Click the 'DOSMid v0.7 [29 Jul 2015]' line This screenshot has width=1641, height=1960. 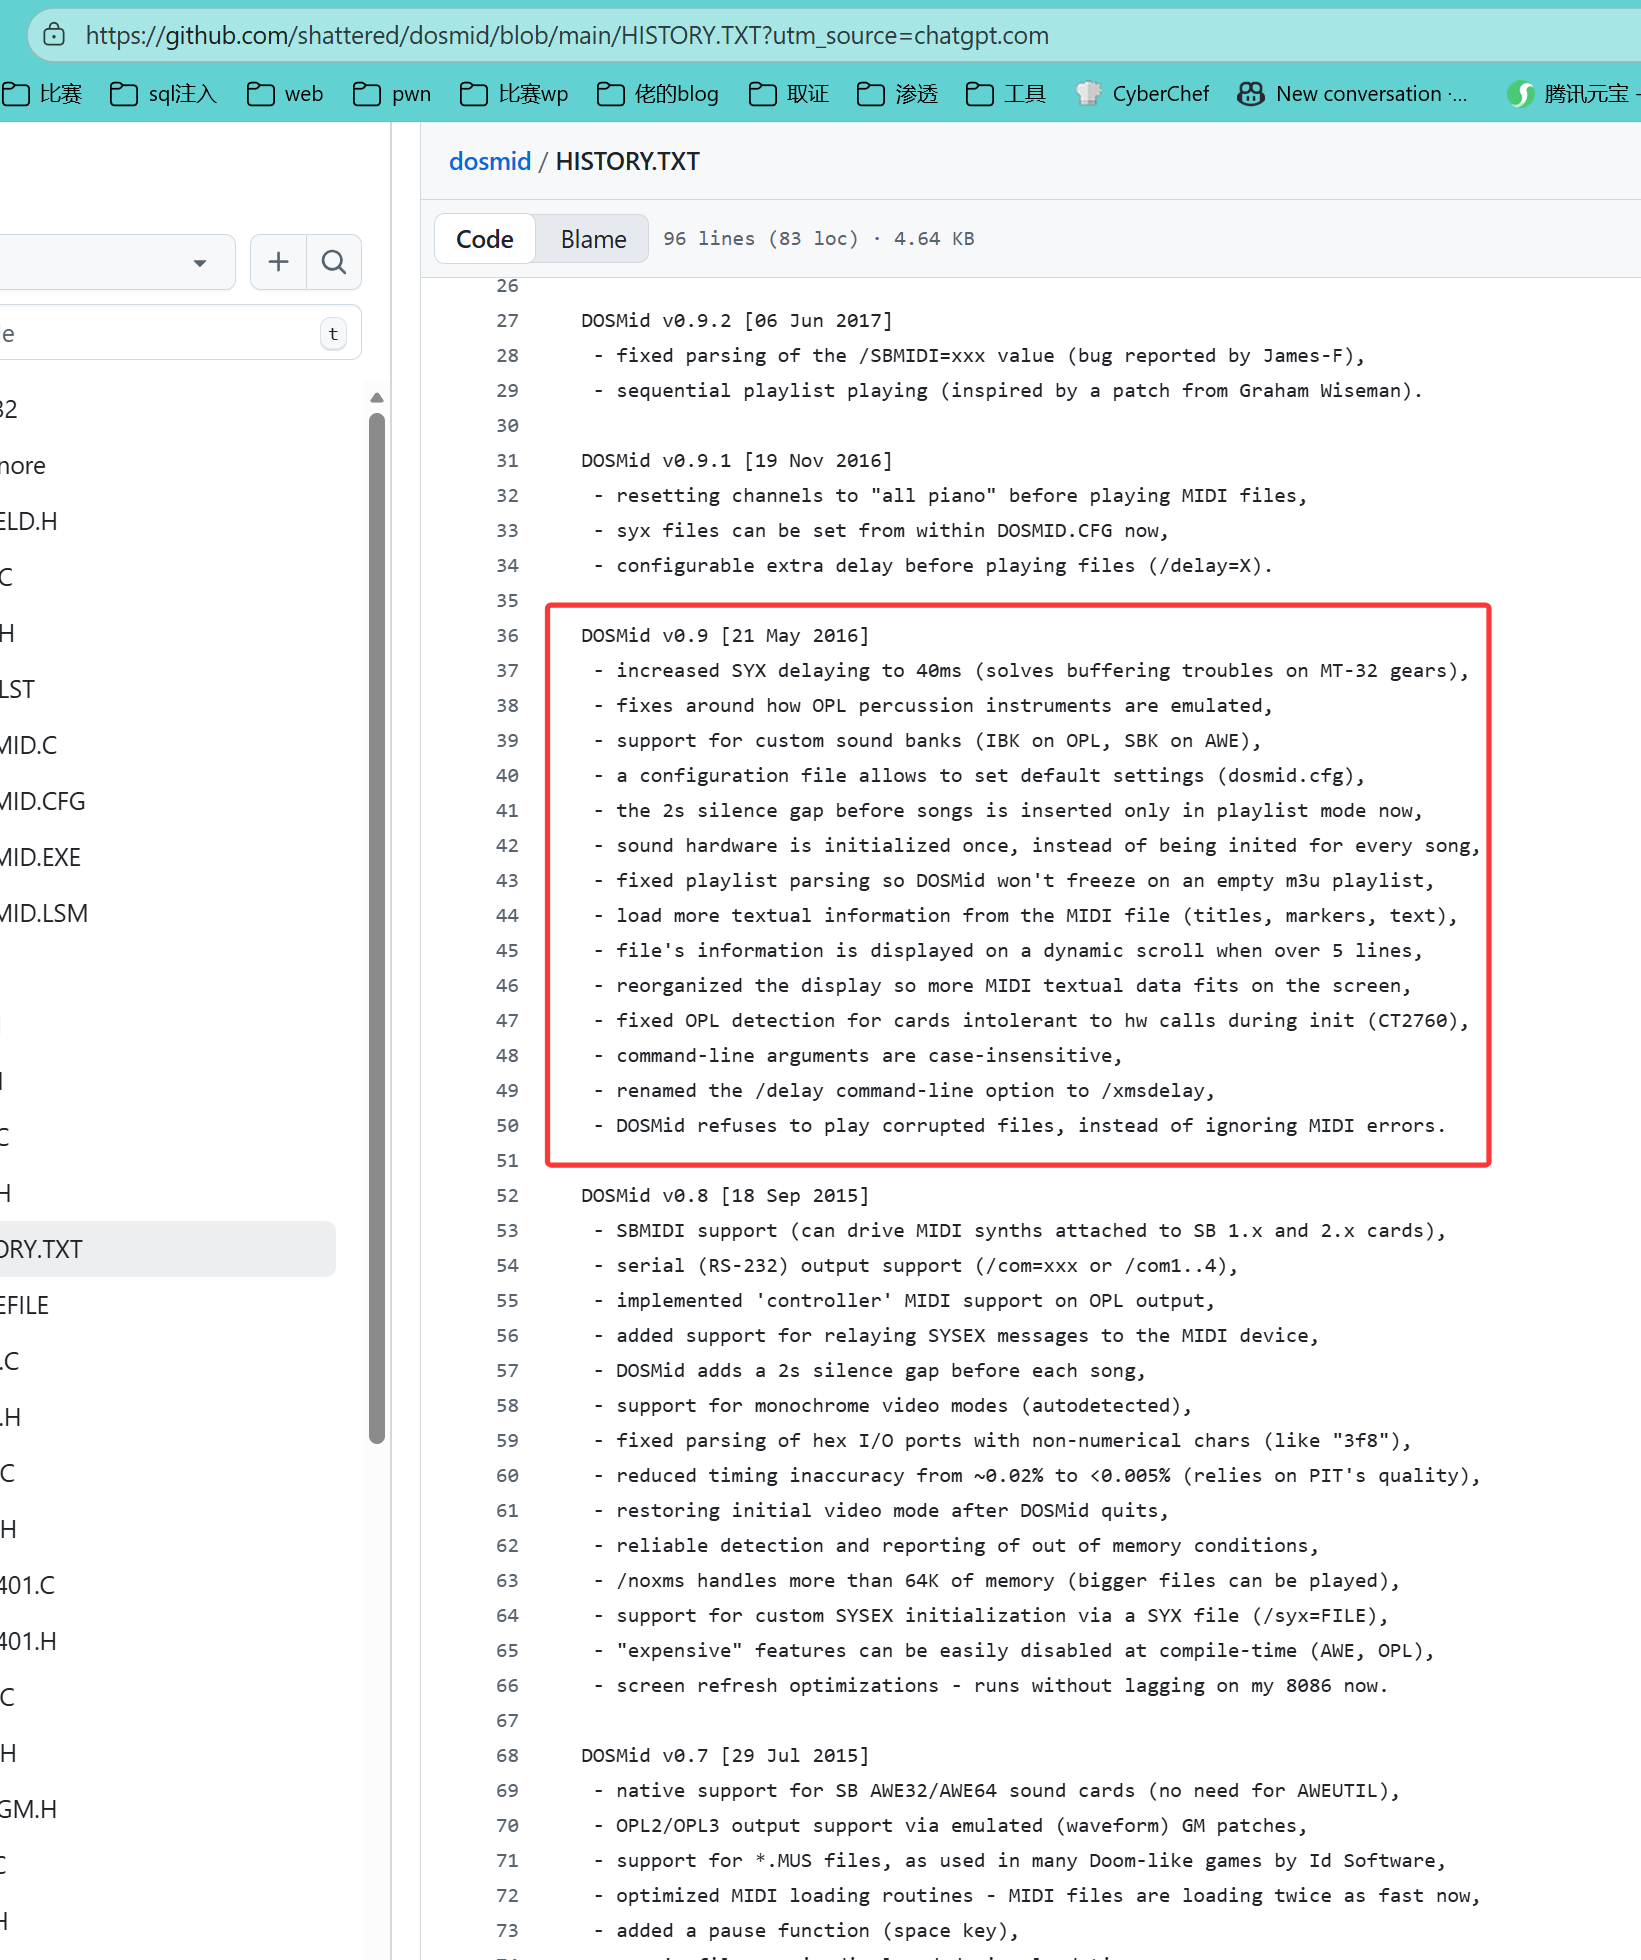[725, 1756]
